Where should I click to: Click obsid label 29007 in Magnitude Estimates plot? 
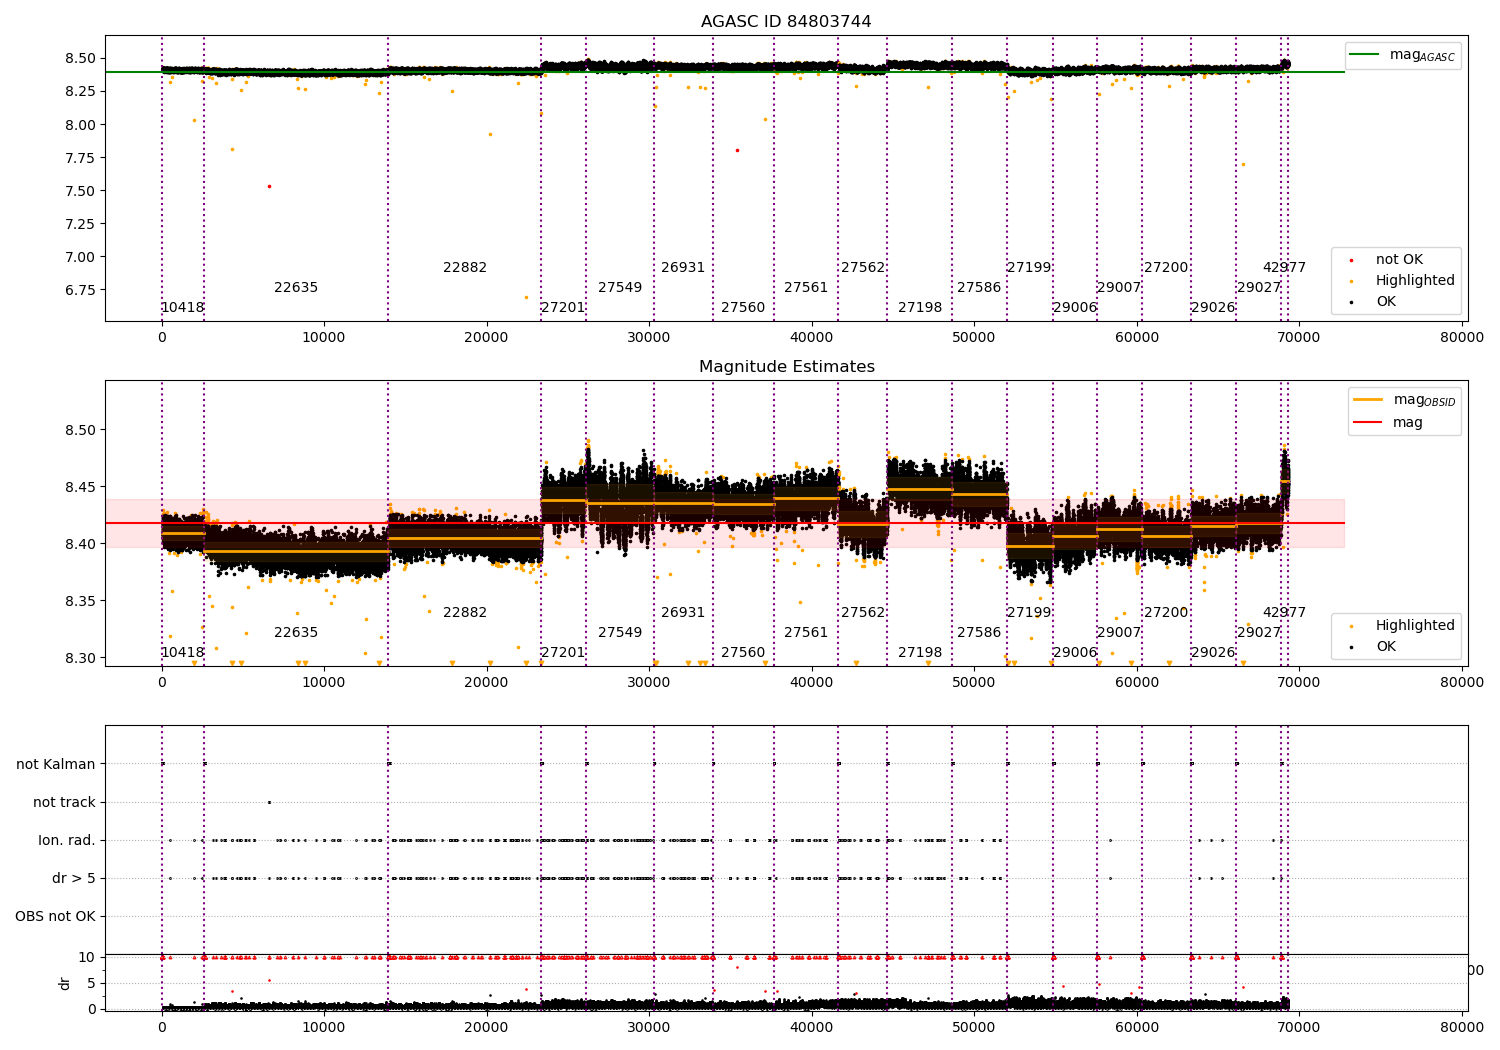(x=1119, y=633)
